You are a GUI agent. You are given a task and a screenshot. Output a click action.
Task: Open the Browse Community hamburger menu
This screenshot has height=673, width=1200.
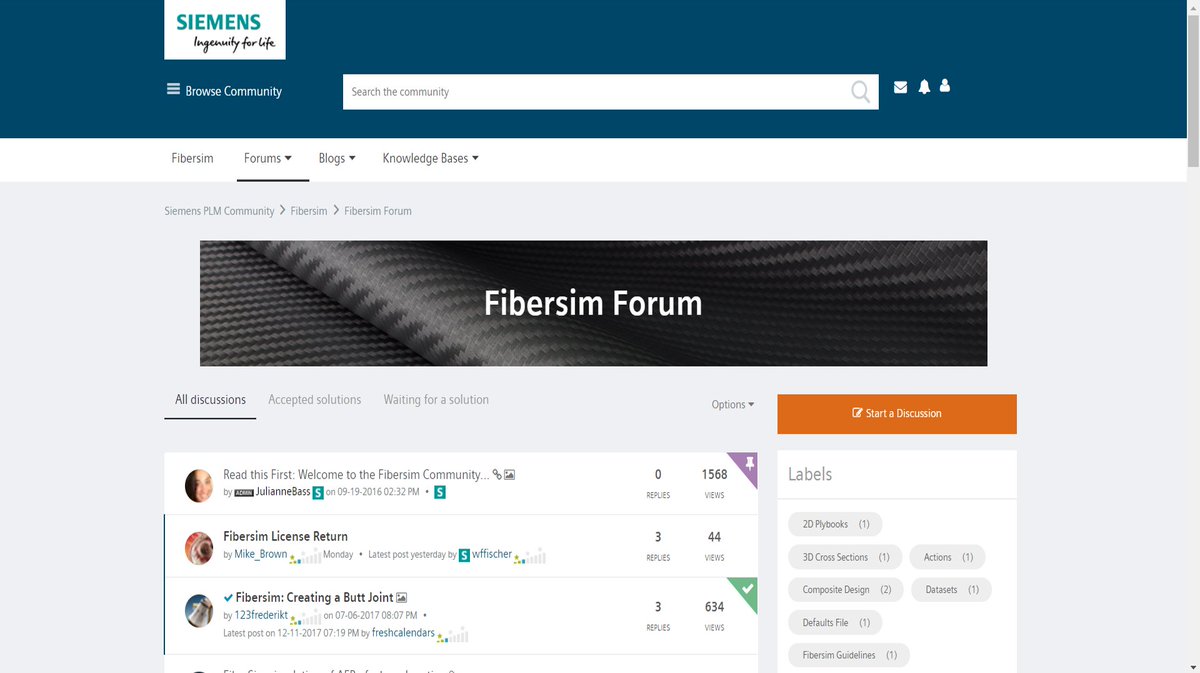(173, 90)
